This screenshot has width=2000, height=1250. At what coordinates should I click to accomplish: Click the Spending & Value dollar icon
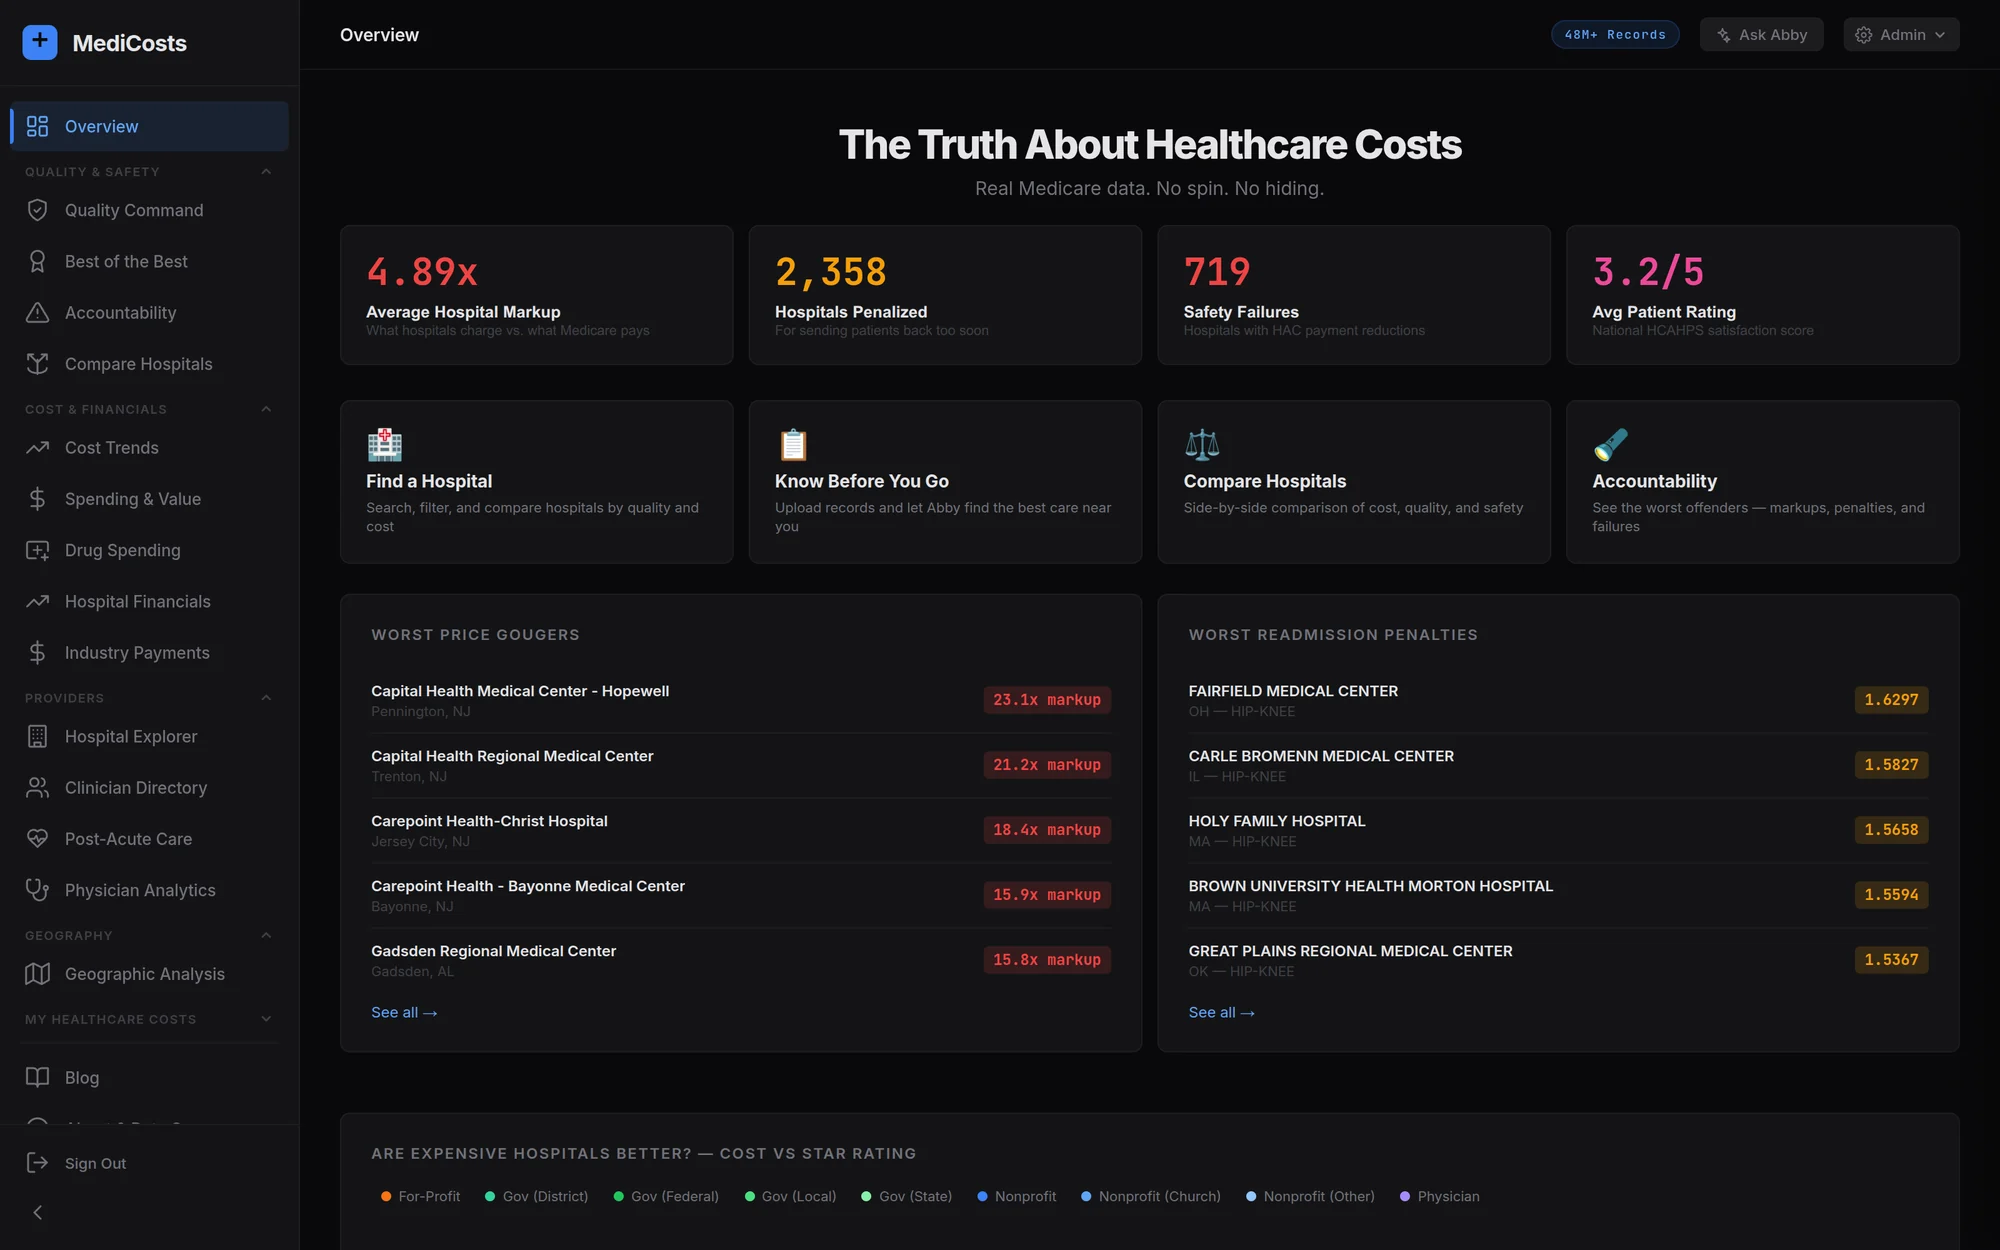tap(37, 499)
